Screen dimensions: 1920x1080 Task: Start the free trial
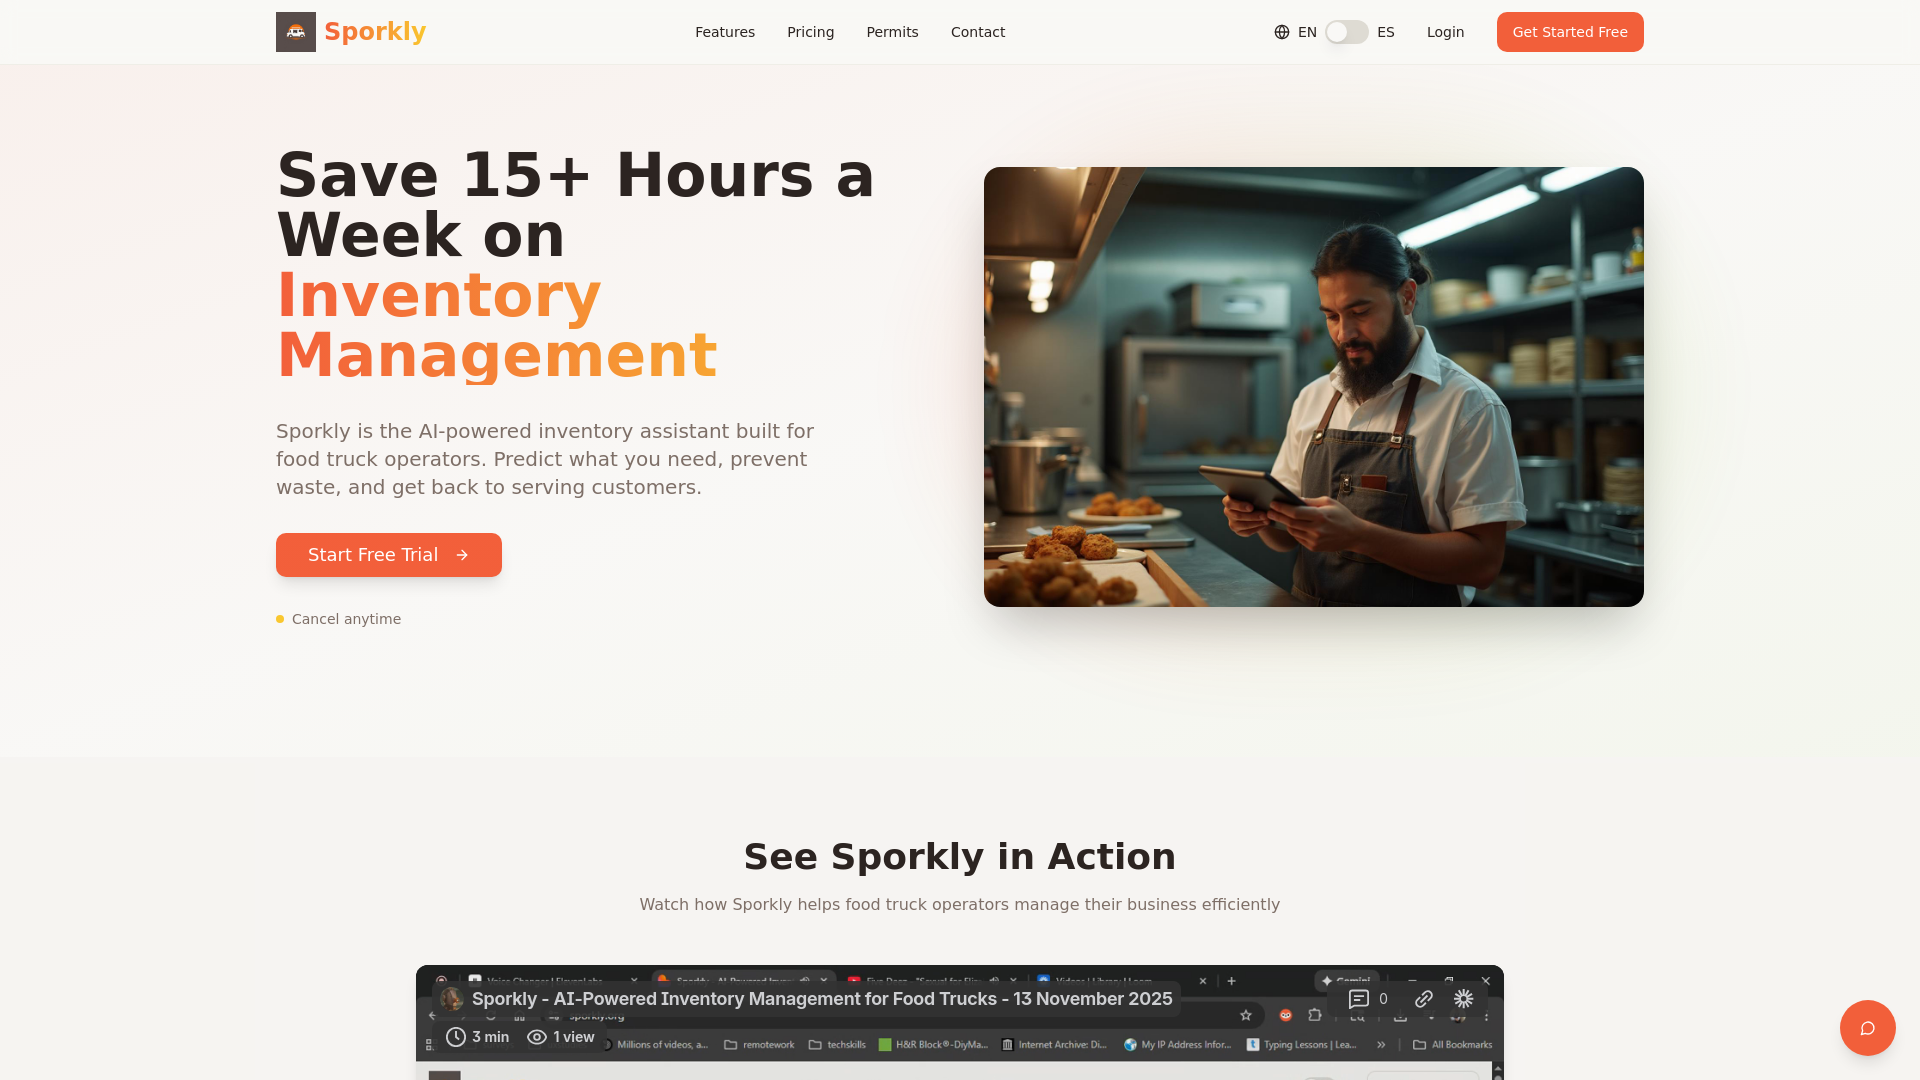[x=389, y=555]
